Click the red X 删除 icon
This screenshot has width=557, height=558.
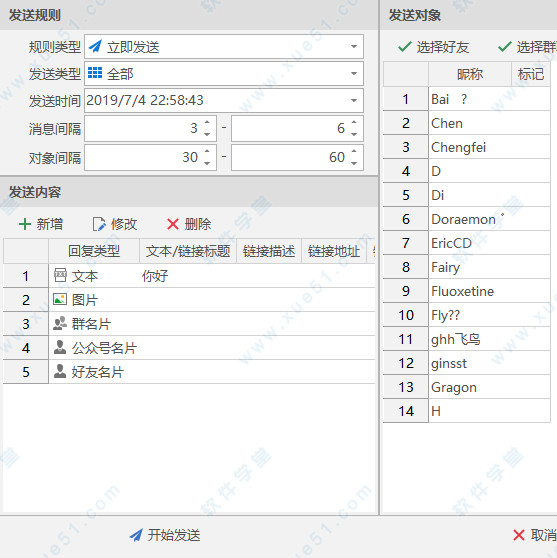pos(173,224)
